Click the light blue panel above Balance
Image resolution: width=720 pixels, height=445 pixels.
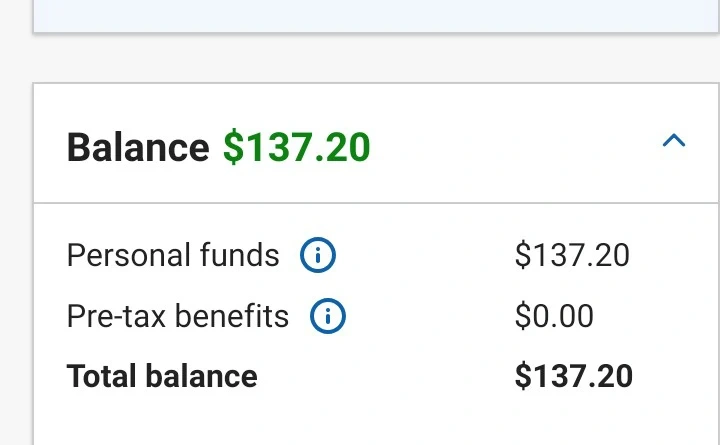click(370, 14)
